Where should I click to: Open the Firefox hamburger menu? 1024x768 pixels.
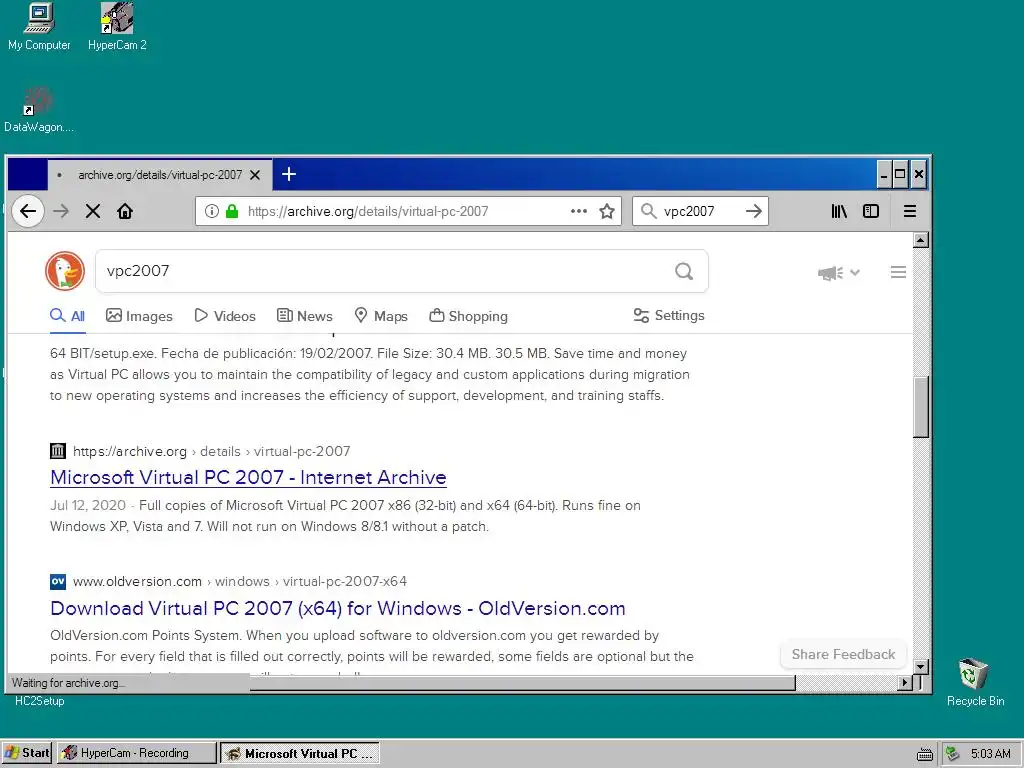pyautogui.click(x=909, y=211)
